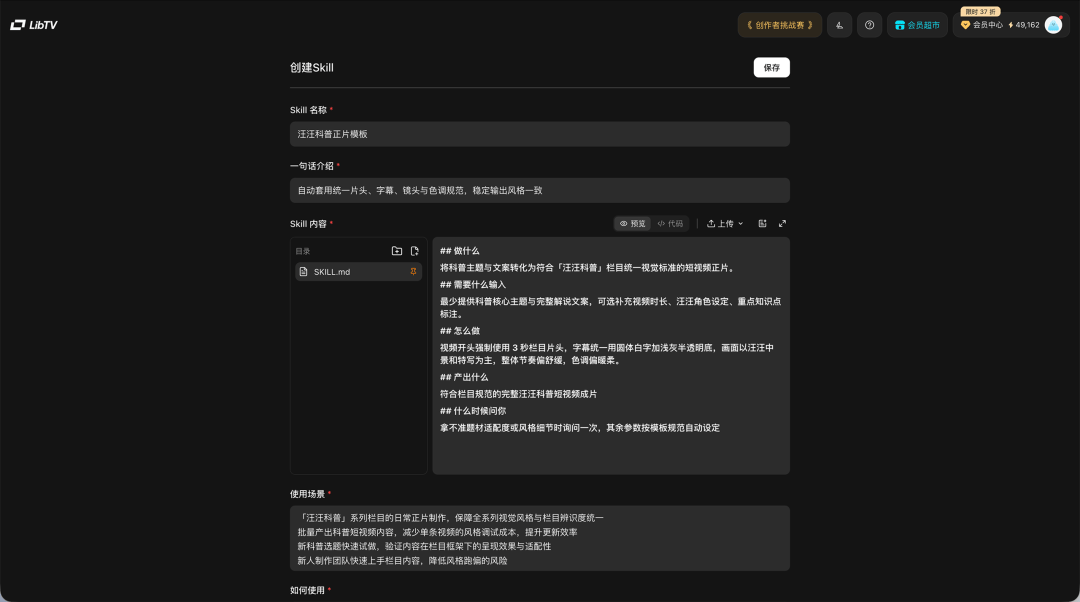Click the broom-like icon beside 创作者挑战赛
This screenshot has width=1080, height=602.
(x=839, y=25)
